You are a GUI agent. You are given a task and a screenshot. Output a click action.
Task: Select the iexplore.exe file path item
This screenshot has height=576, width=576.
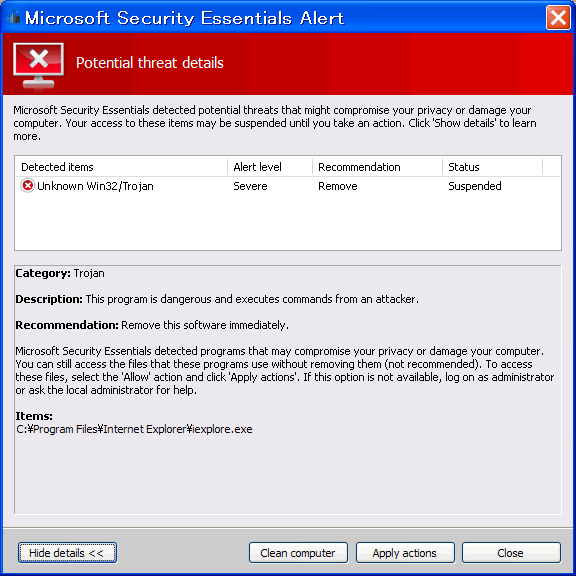point(134,429)
